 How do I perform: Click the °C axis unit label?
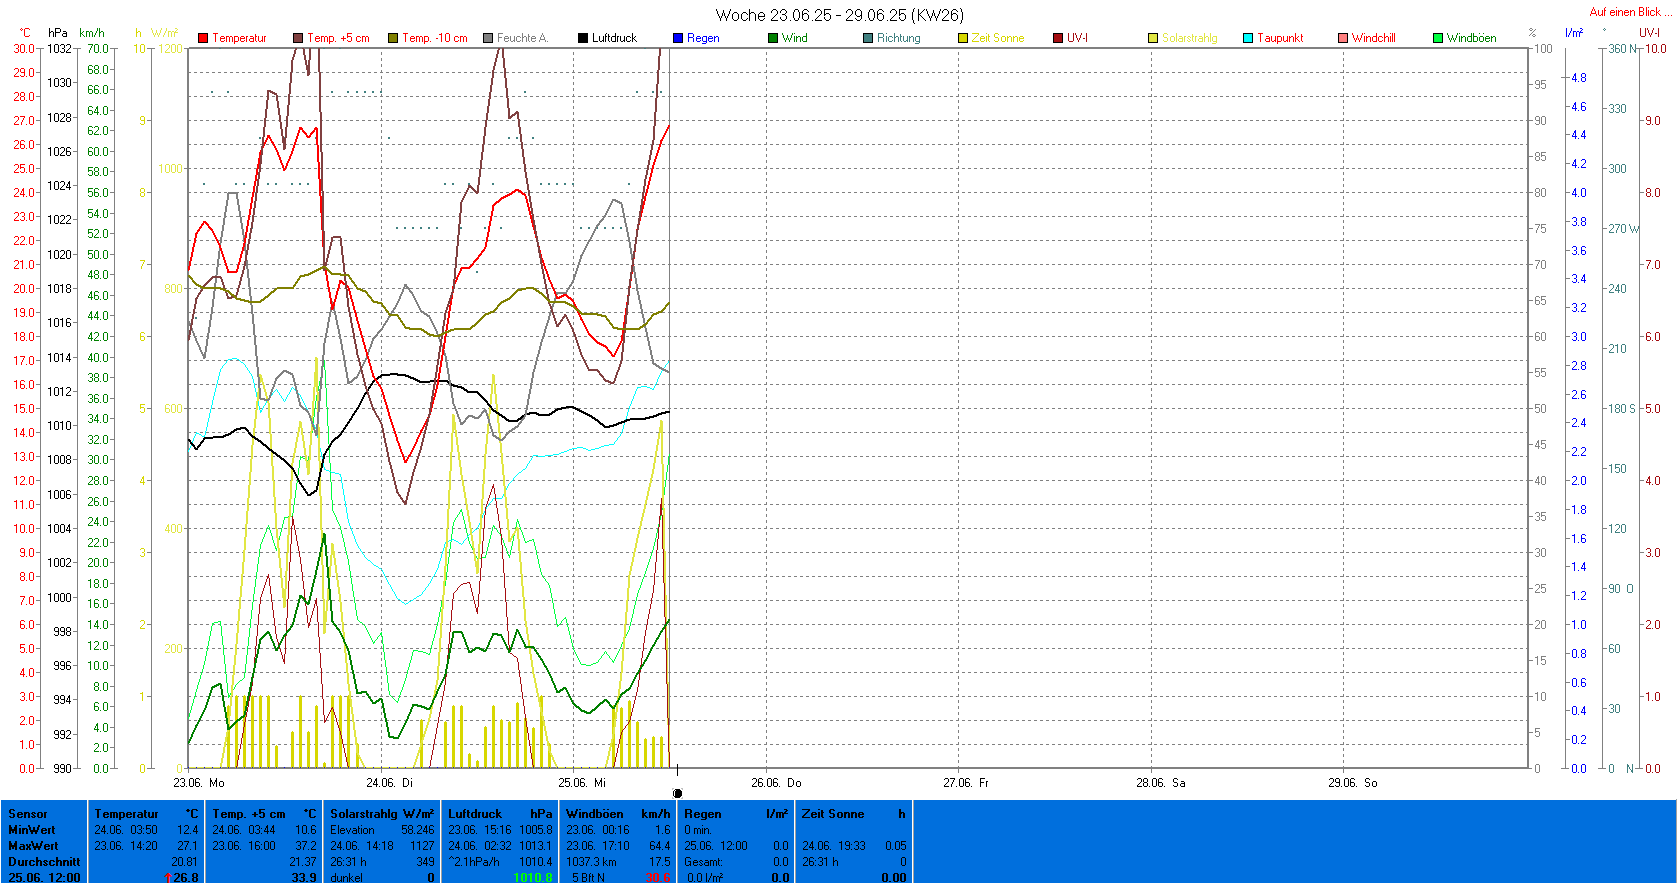point(25,33)
